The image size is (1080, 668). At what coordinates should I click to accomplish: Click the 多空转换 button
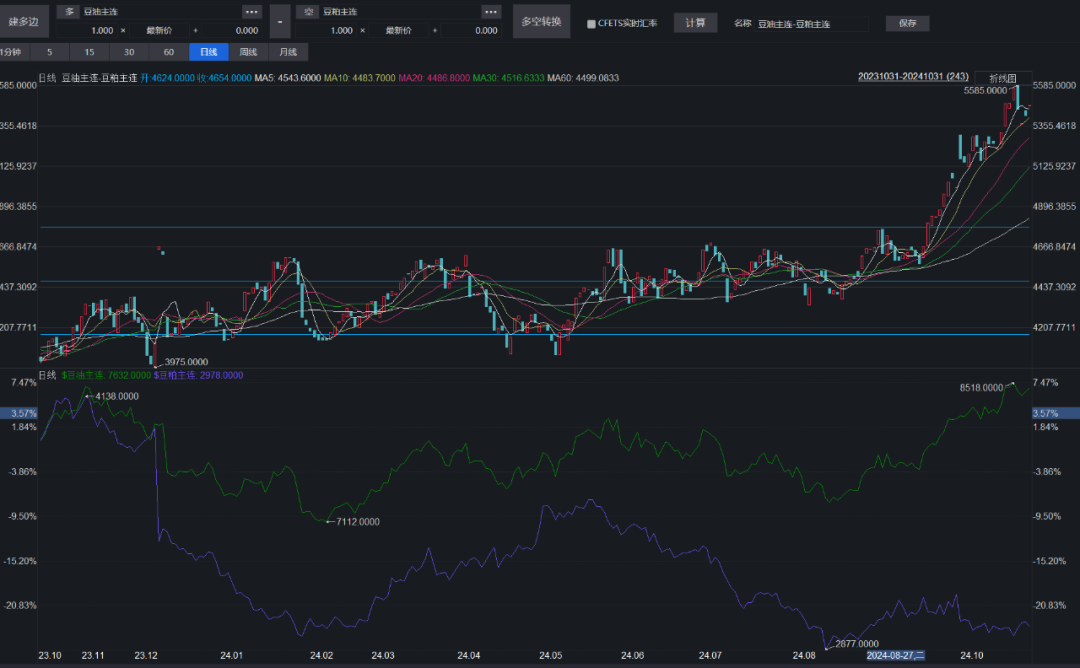(541, 21)
